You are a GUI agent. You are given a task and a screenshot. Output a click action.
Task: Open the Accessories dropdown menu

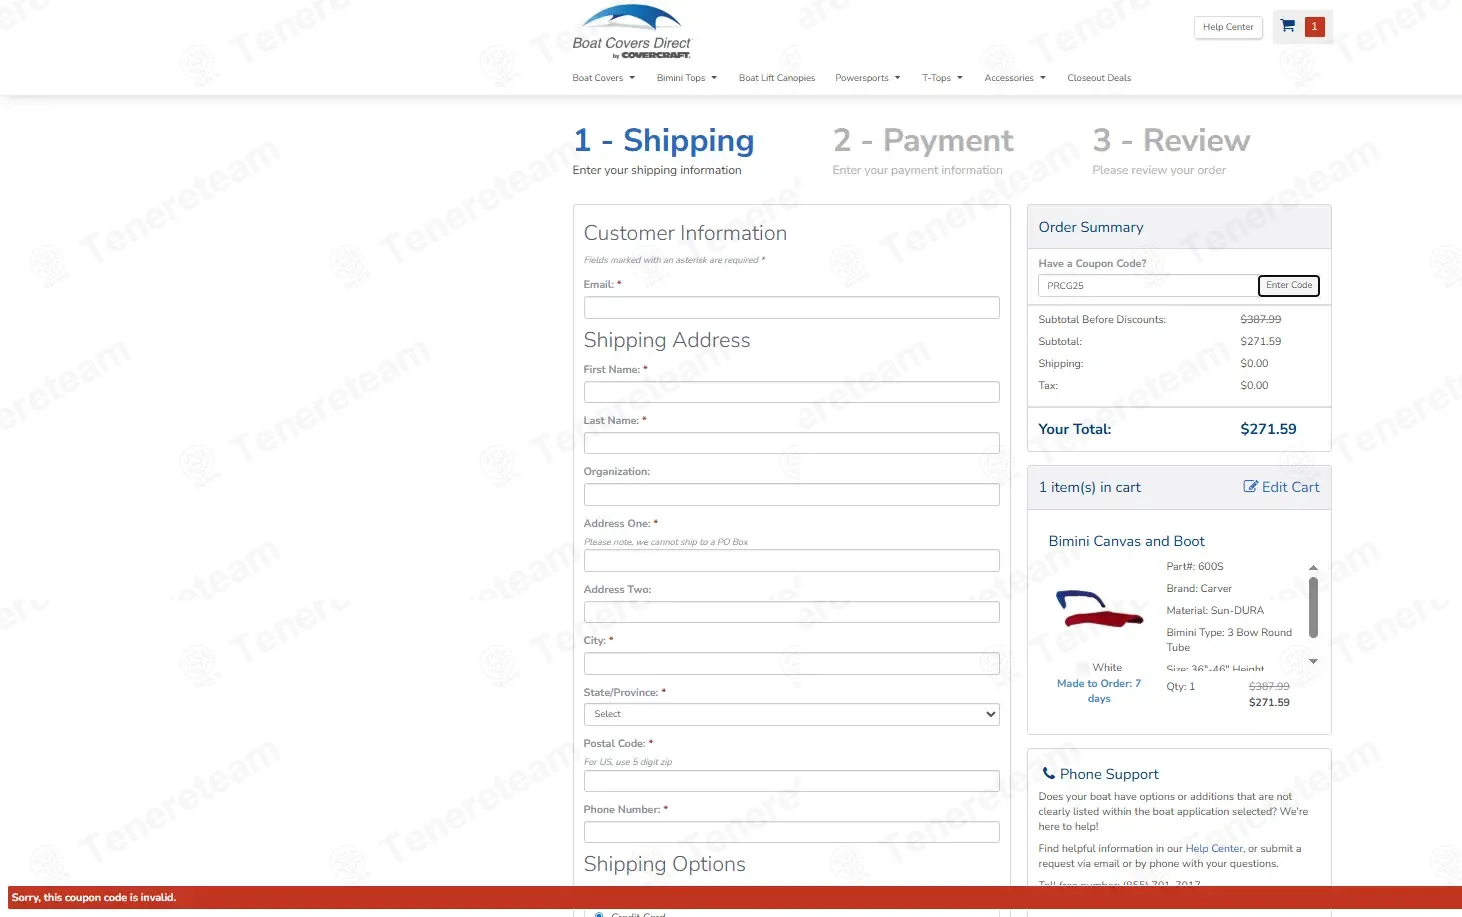(1015, 78)
